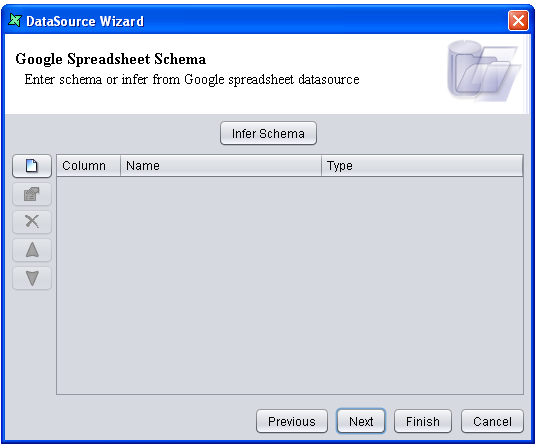
Task: Click the Column table header
Action: point(89,166)
